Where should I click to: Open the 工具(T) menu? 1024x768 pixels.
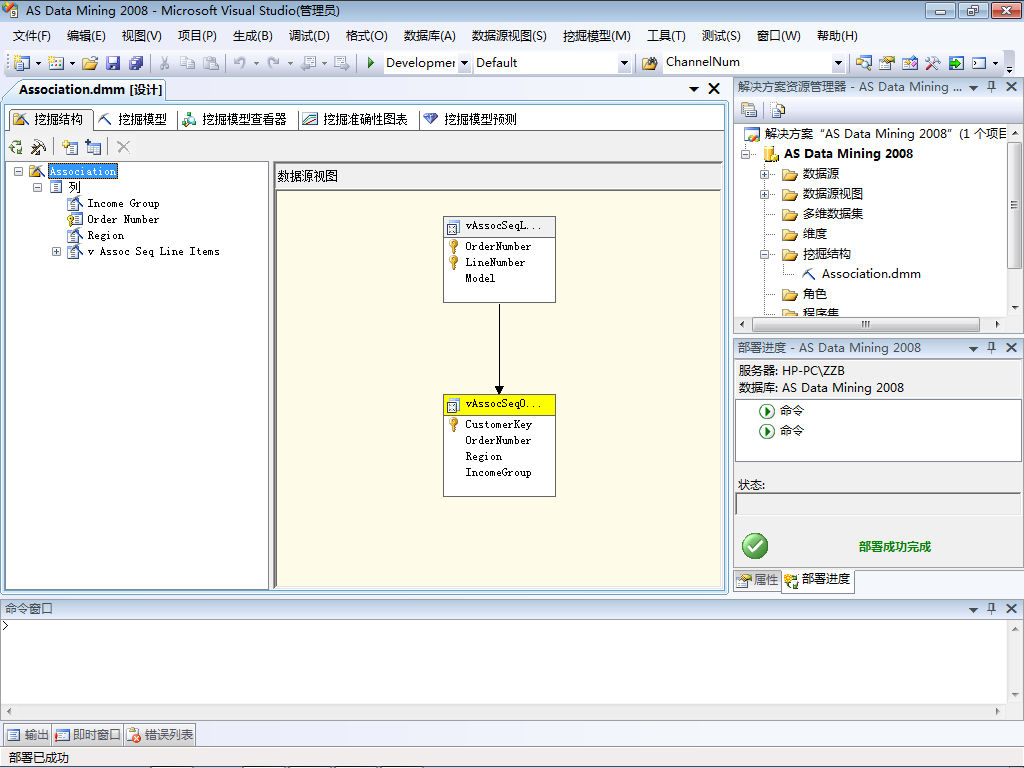(x=666, y=36)
